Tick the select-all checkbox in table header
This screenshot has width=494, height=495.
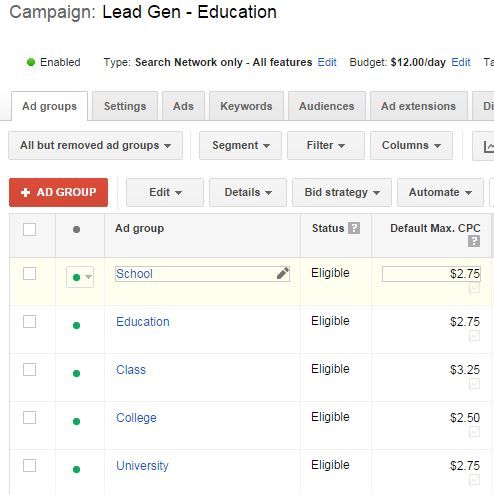click(29, 229)
